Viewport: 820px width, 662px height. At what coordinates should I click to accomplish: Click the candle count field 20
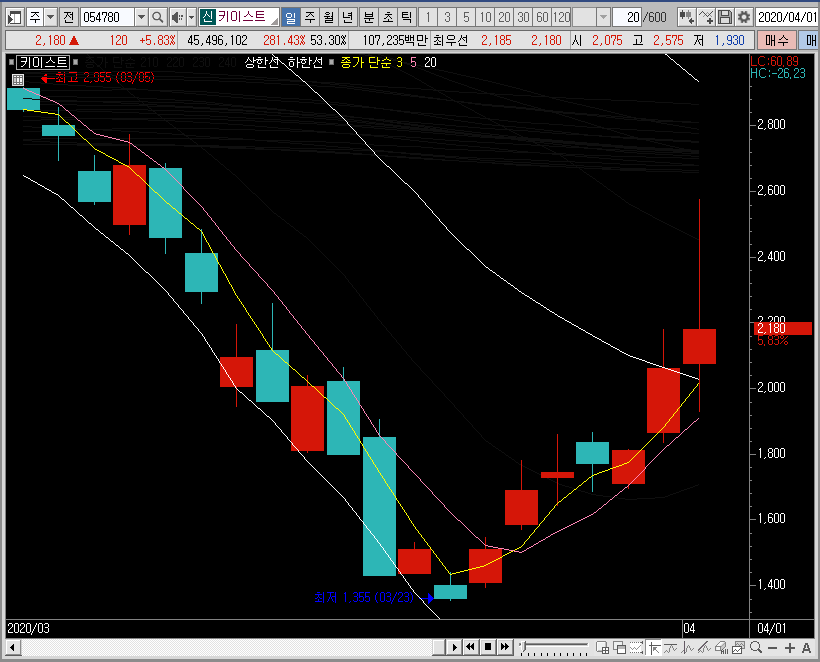pyautogui.click(x=627, y=17)
